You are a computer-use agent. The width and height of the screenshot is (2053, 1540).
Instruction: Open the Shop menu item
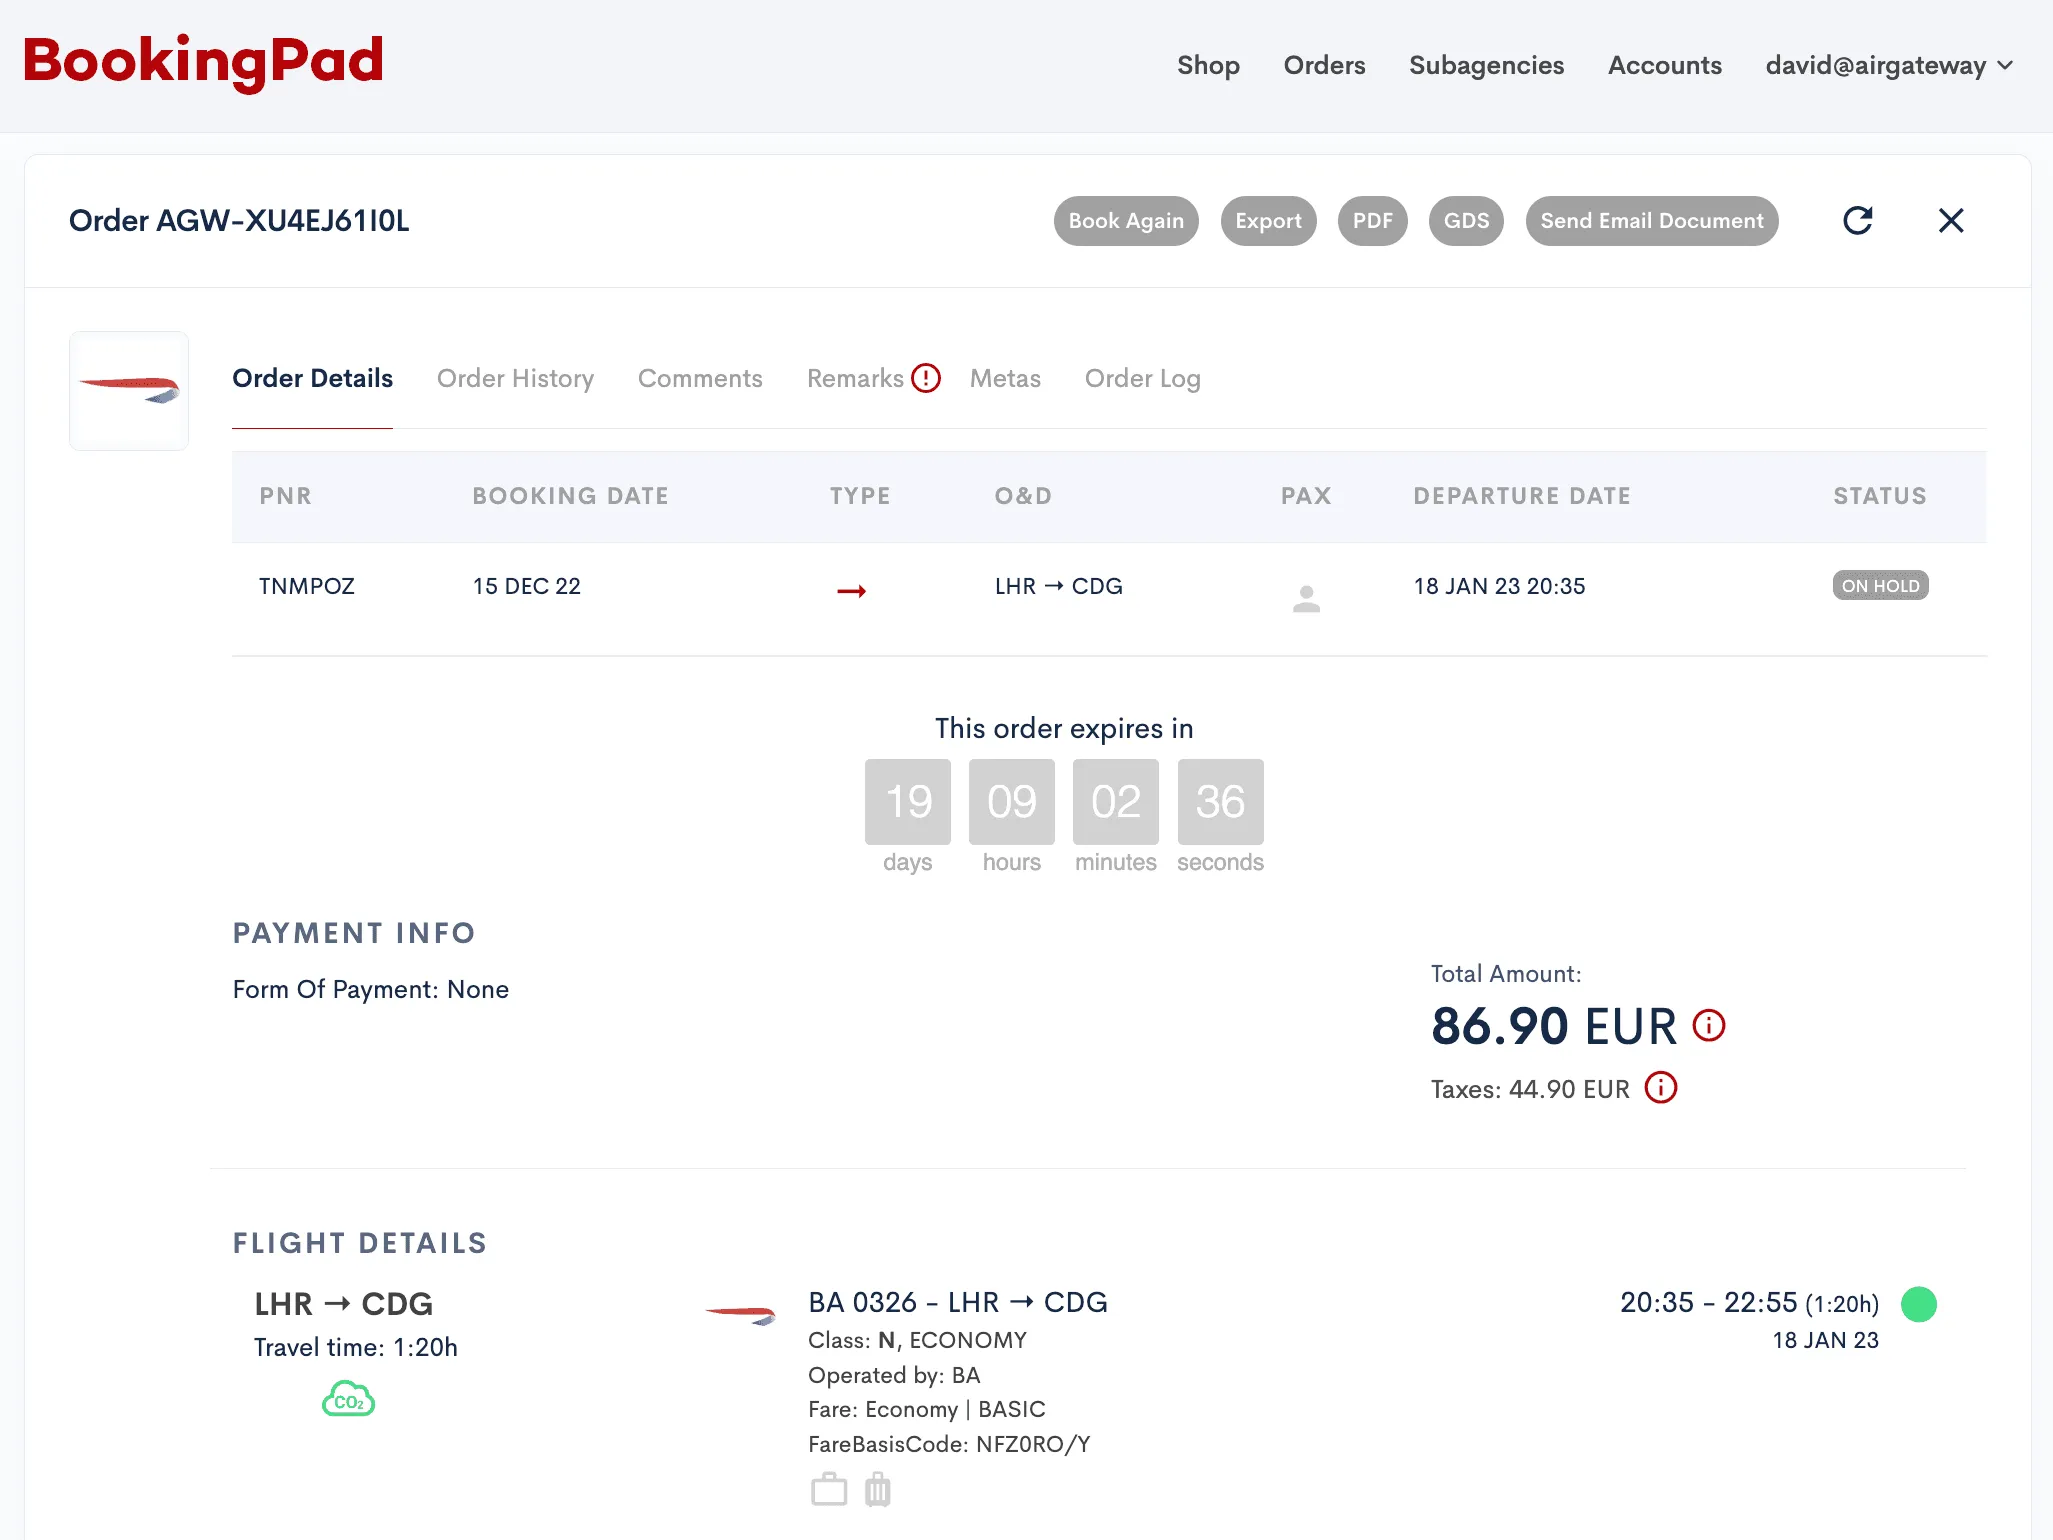(1208, 65)
